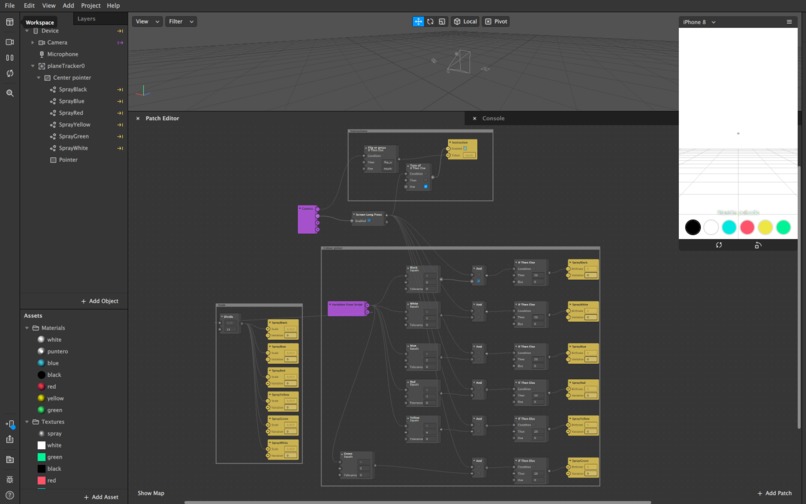Open the iPhone 8 device dropdown
Image resolution: width=806 pixels, height=504 pixels.
point(699,22)
